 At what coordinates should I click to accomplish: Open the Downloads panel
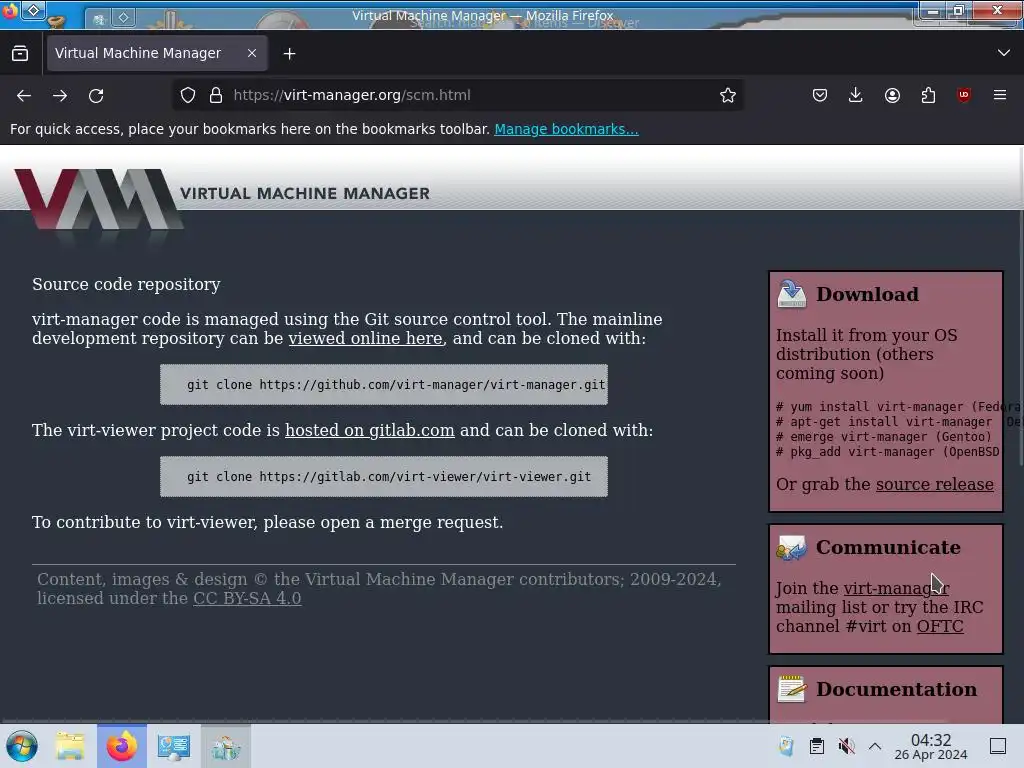[x=856, y=95]
